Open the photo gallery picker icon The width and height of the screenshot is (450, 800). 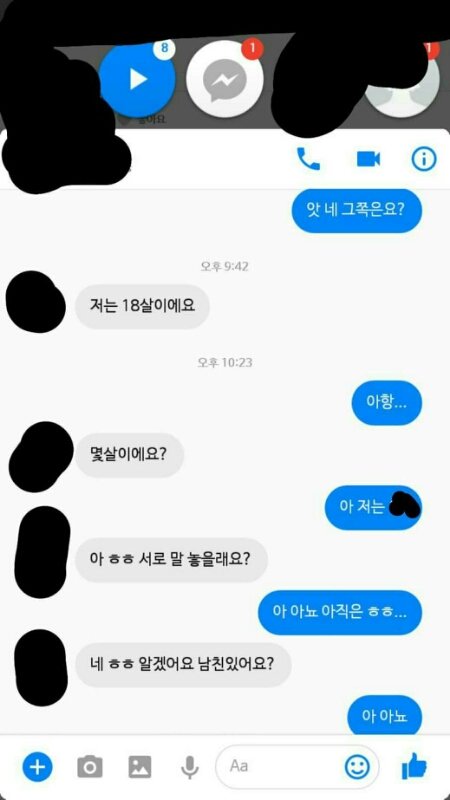[140, 767]
